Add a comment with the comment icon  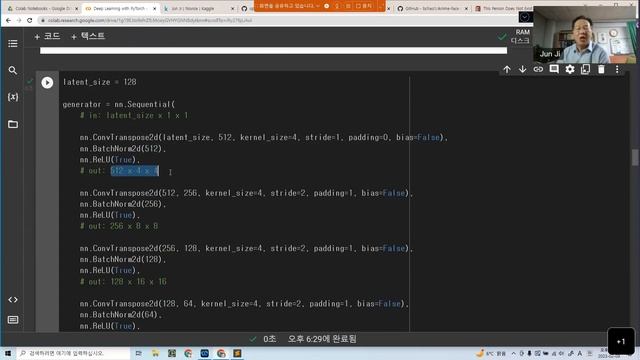tap(554, 69)
